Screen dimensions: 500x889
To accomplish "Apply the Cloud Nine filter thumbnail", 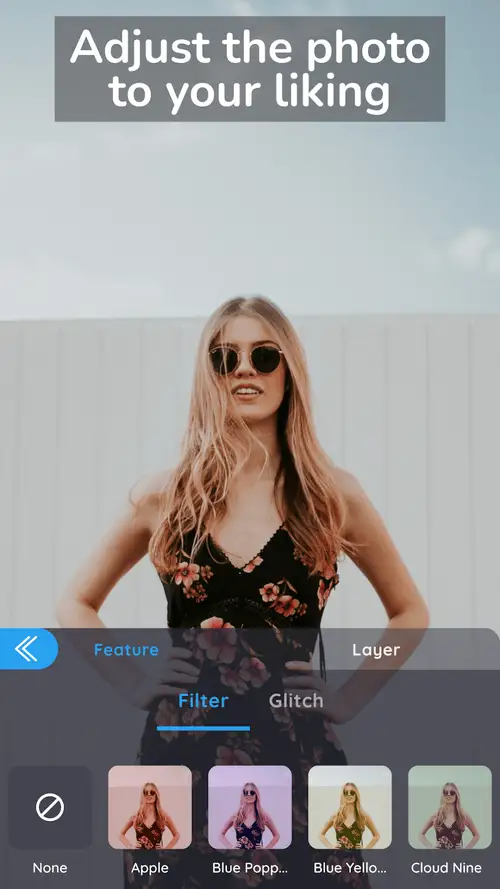I will [450, 807].
